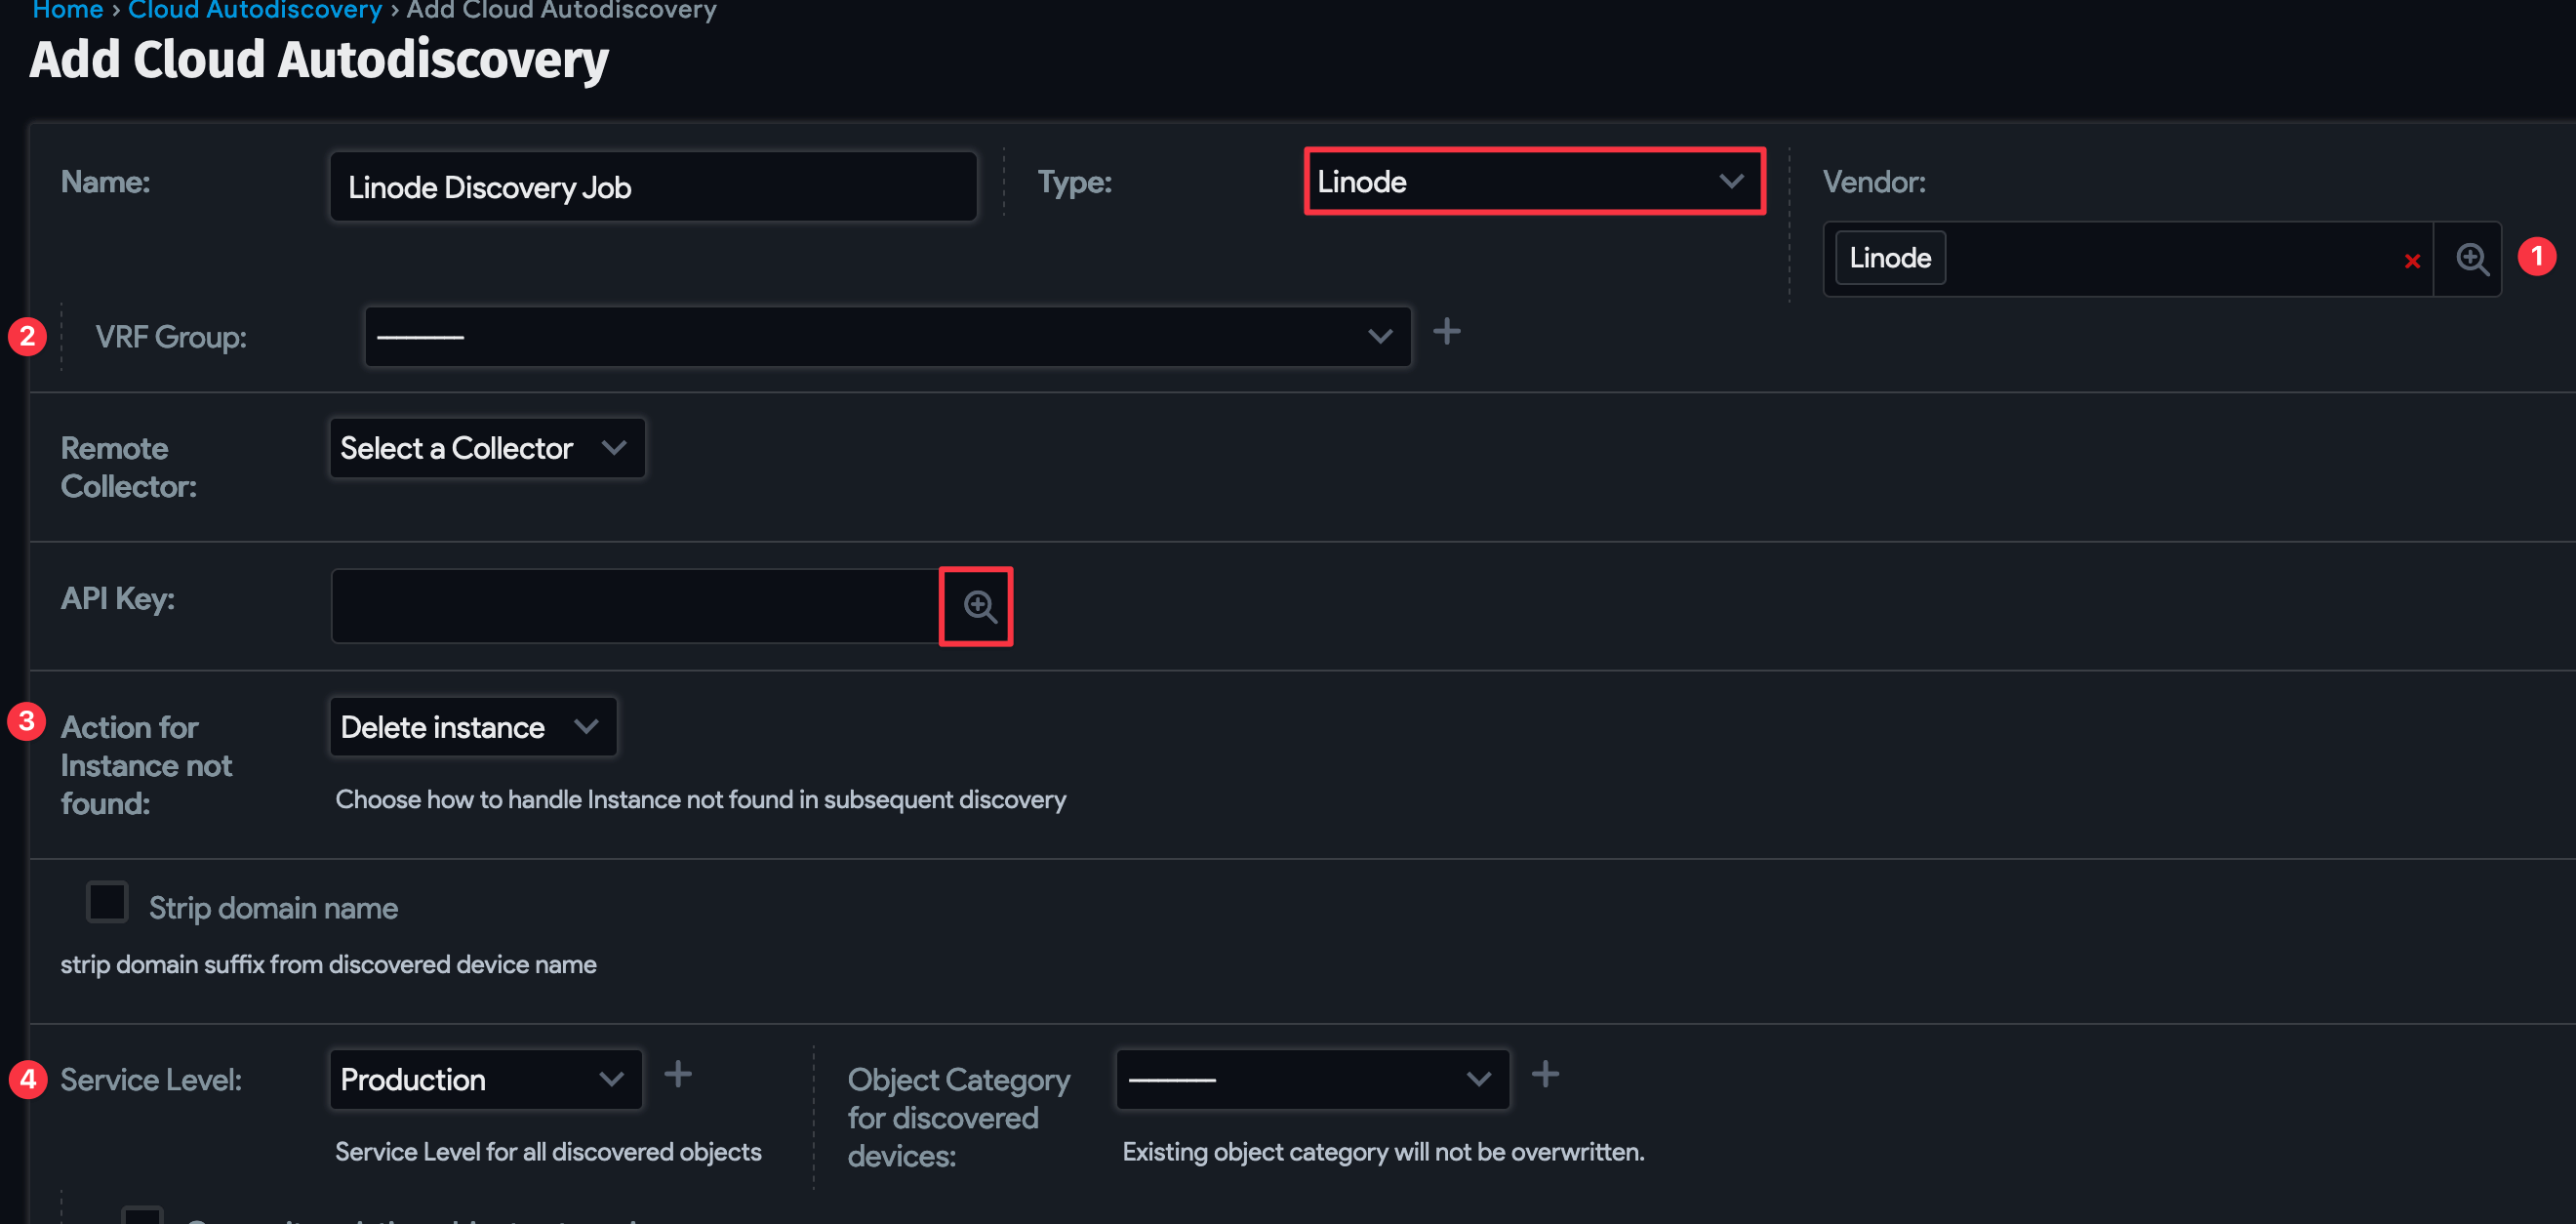Open the Delete instance action dropdown
The height and width of the screenshot is (1224, 2576).
point(472,727)
